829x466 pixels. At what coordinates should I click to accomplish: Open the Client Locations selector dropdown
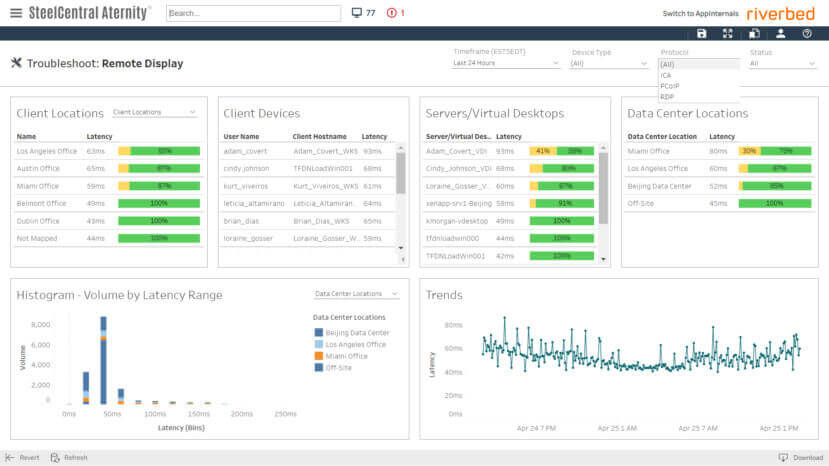(154, 112)
